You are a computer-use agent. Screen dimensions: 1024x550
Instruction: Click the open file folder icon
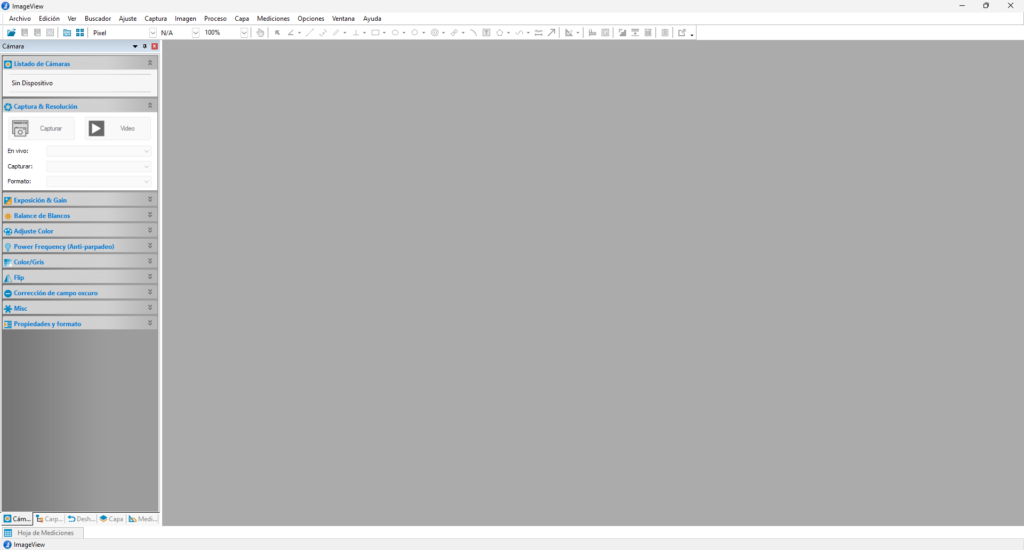pyautogui.click(x=11, y=33)
